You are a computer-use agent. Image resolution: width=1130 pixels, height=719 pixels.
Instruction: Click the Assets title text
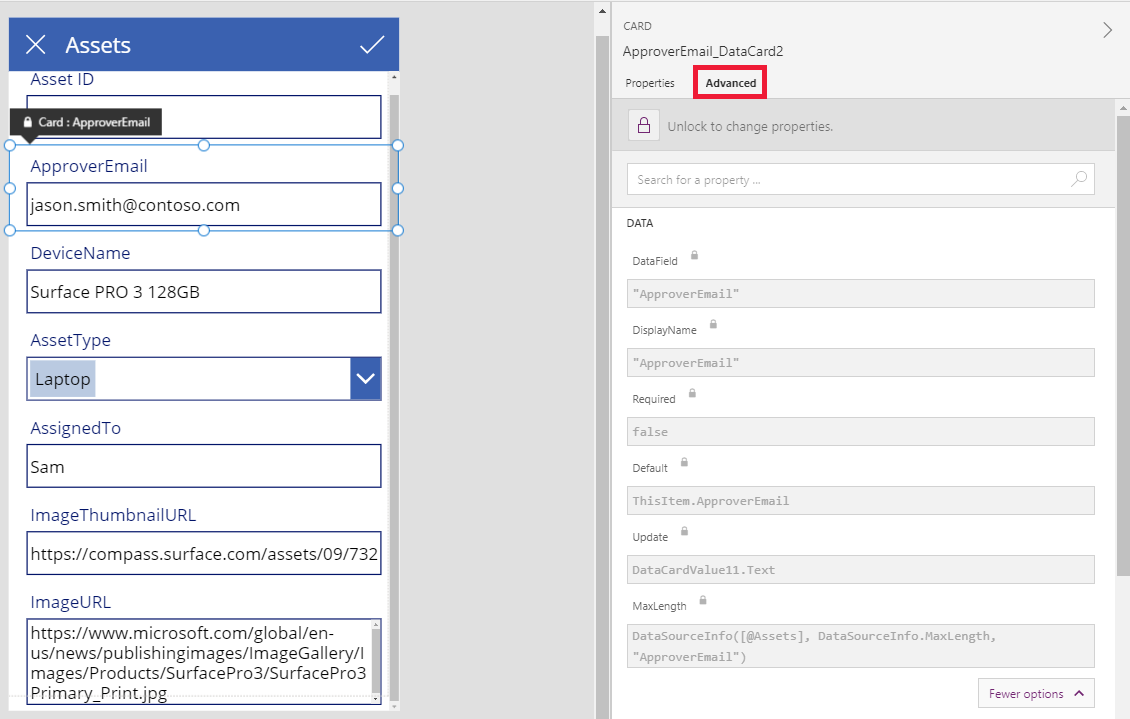click(98, 45)
